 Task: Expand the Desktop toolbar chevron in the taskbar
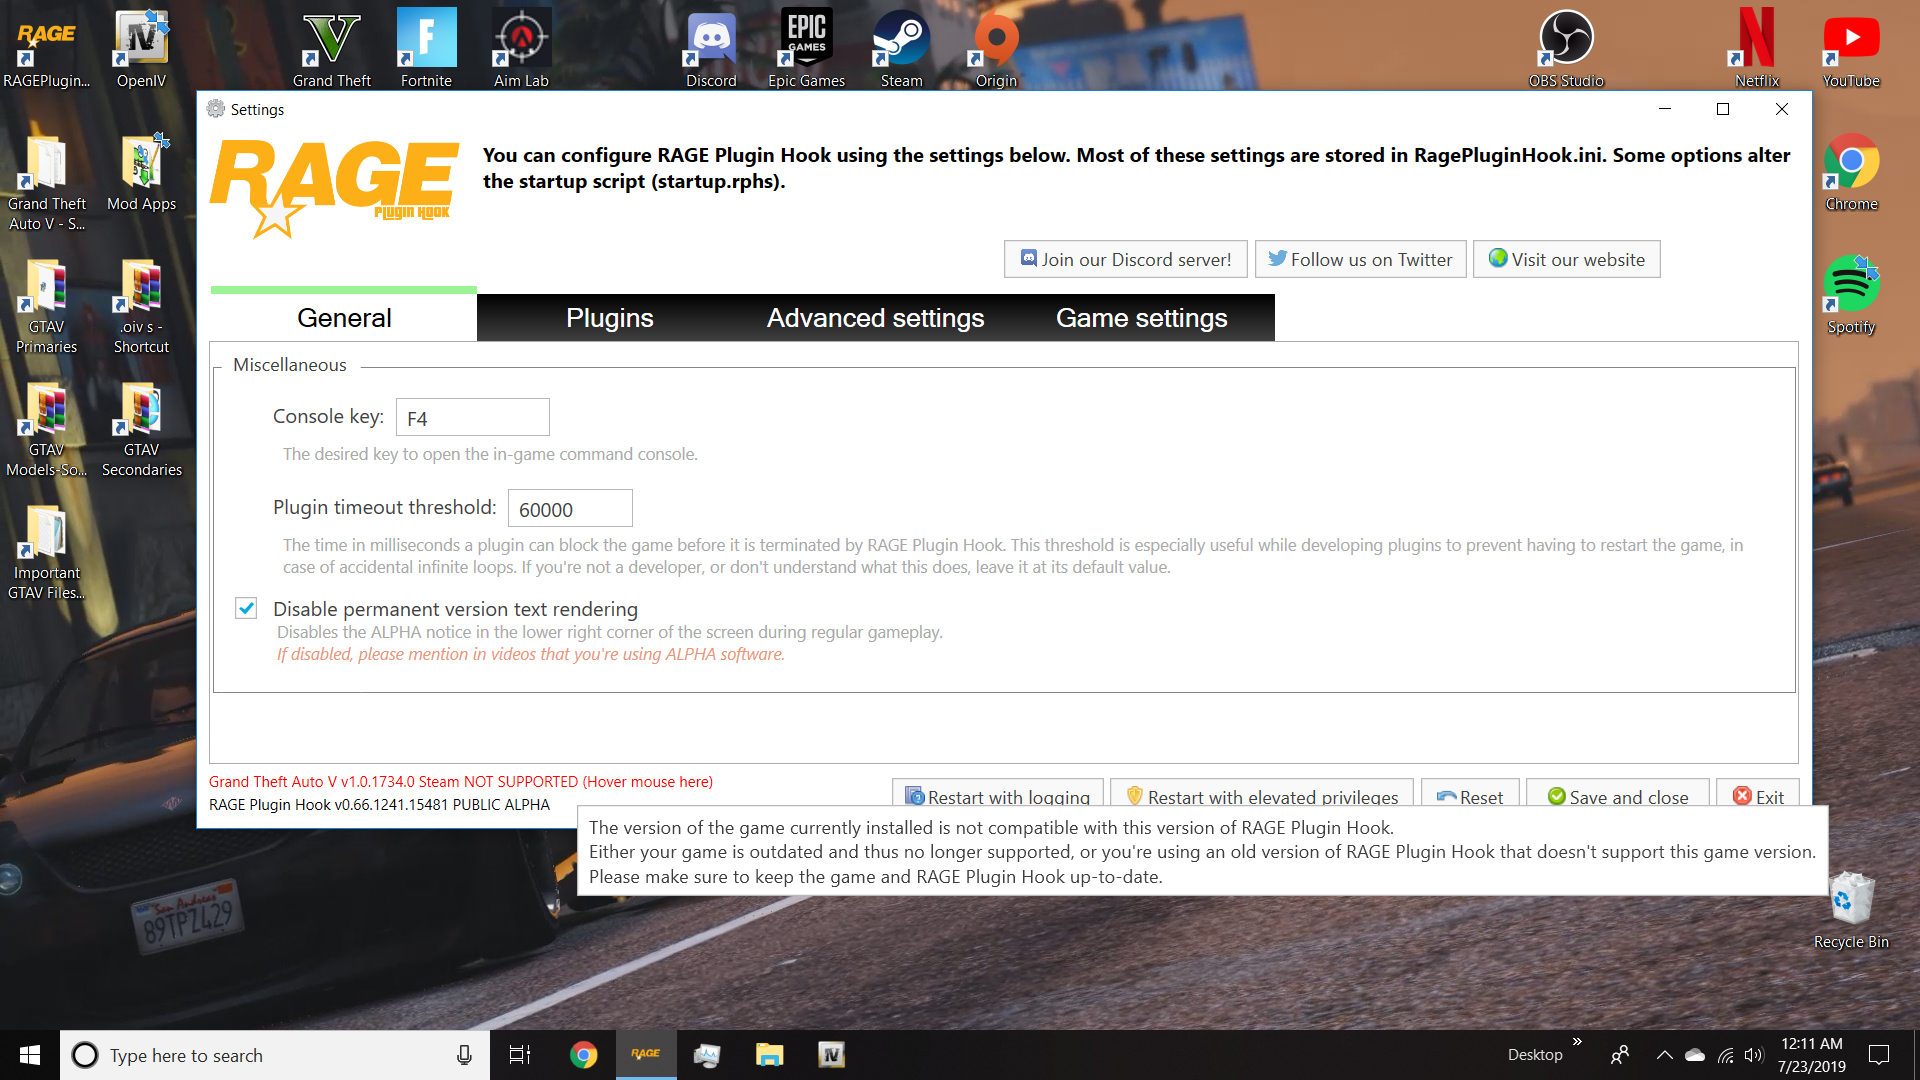point(1577,1042)
